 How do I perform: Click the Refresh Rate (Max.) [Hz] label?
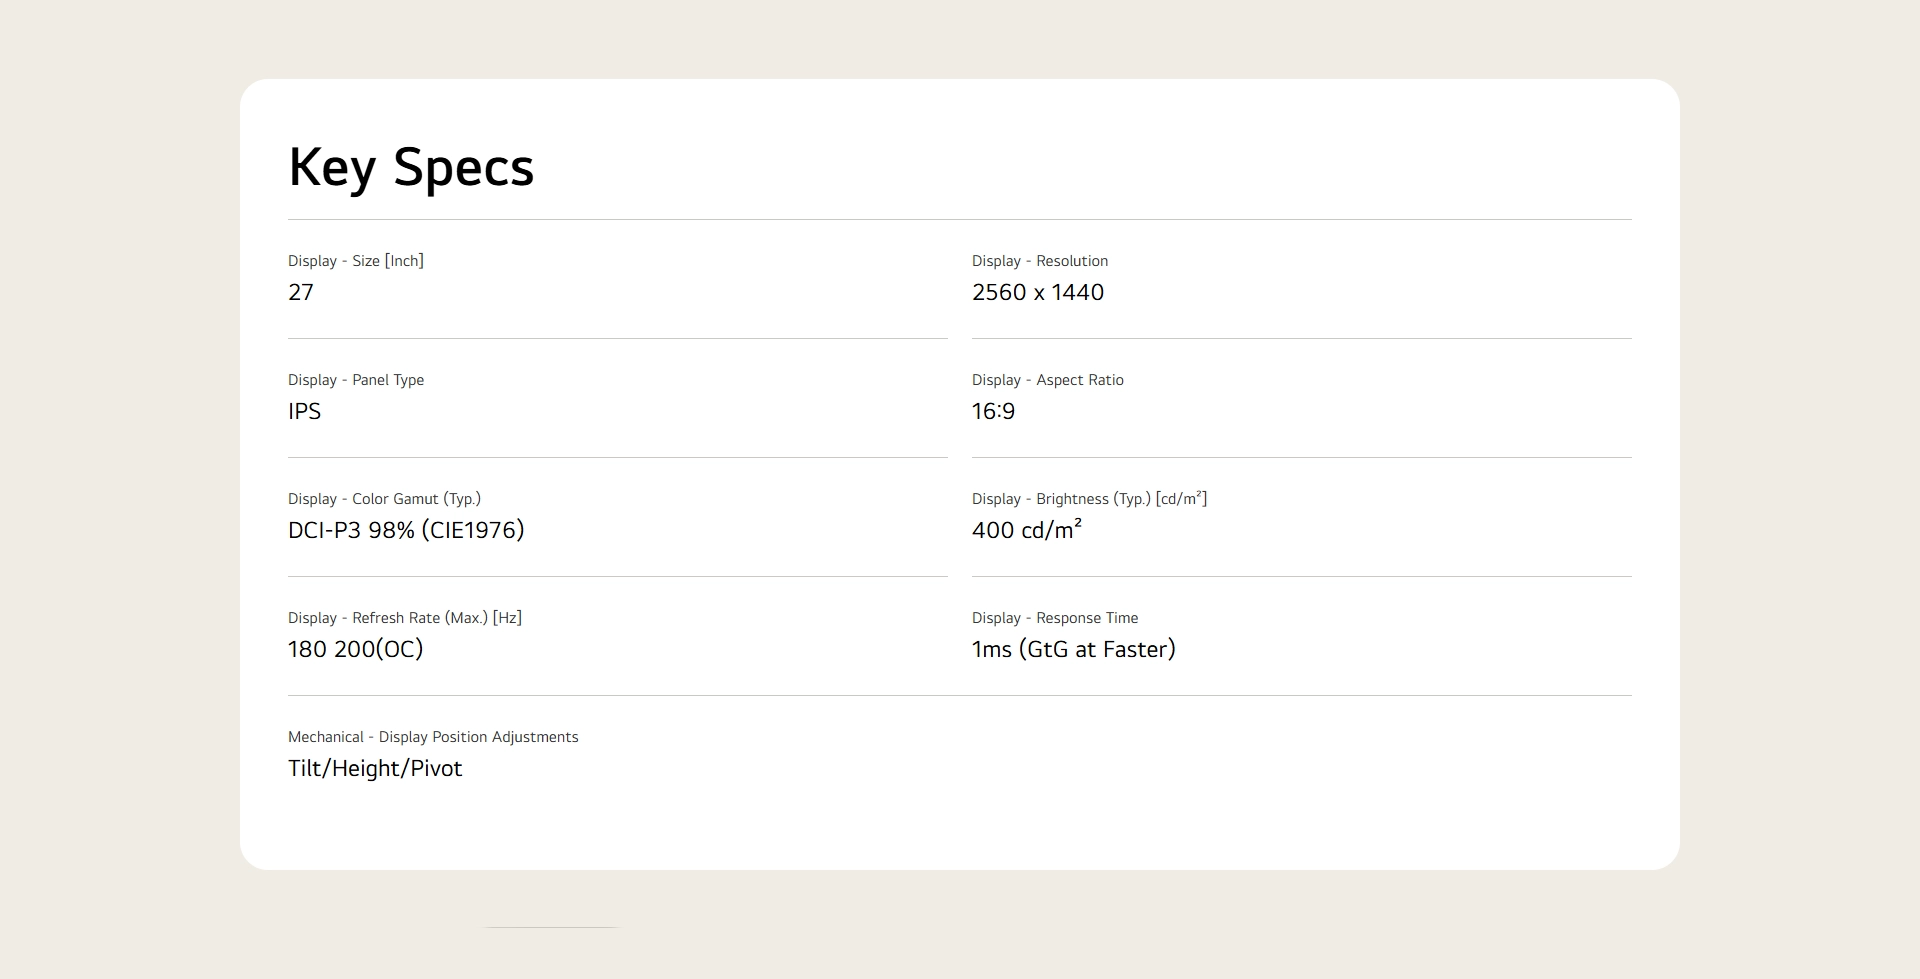(x=404, y=618)
